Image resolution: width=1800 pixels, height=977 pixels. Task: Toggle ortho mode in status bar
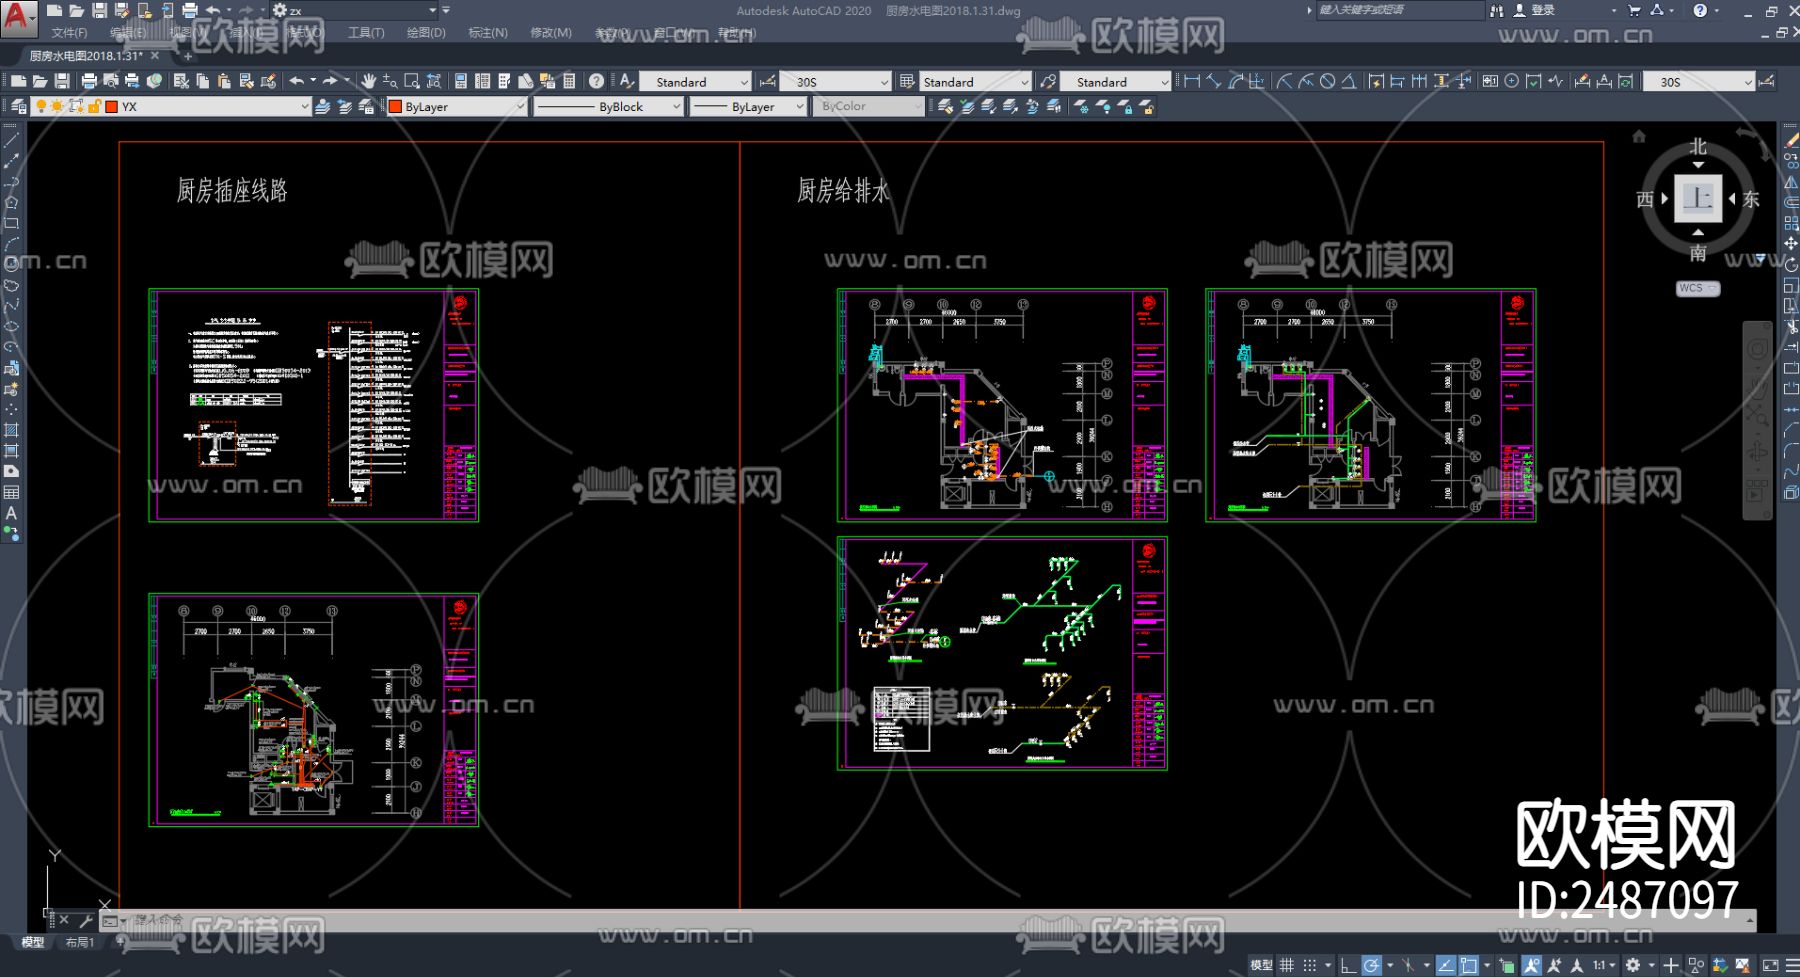tap(1348, 965)
